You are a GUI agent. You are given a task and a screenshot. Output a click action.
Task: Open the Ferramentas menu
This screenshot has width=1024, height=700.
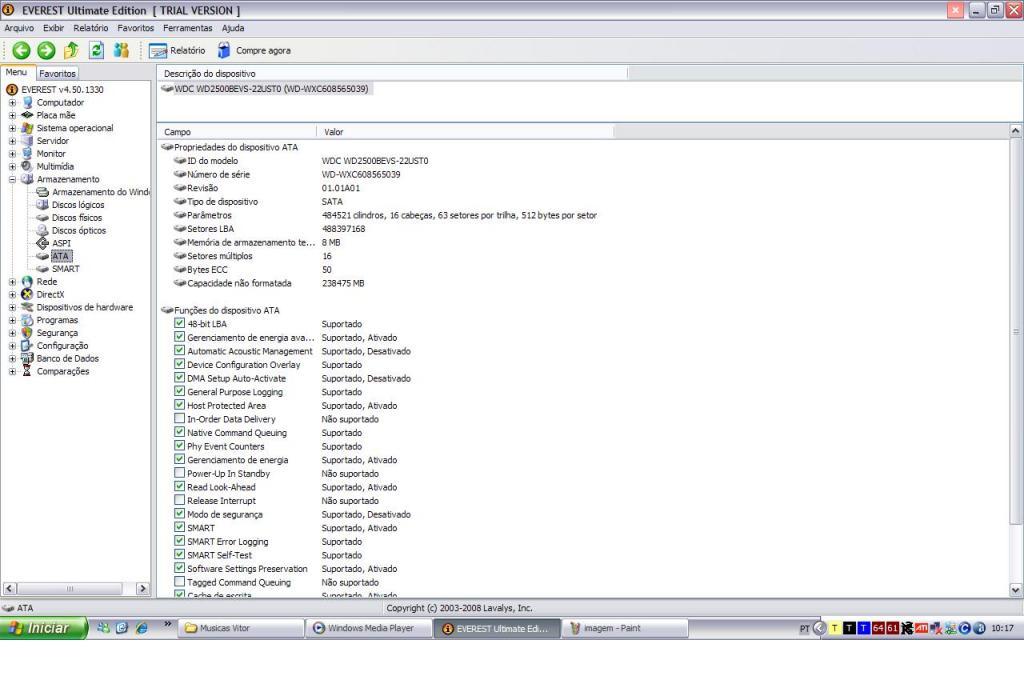(x=187, y=28)
